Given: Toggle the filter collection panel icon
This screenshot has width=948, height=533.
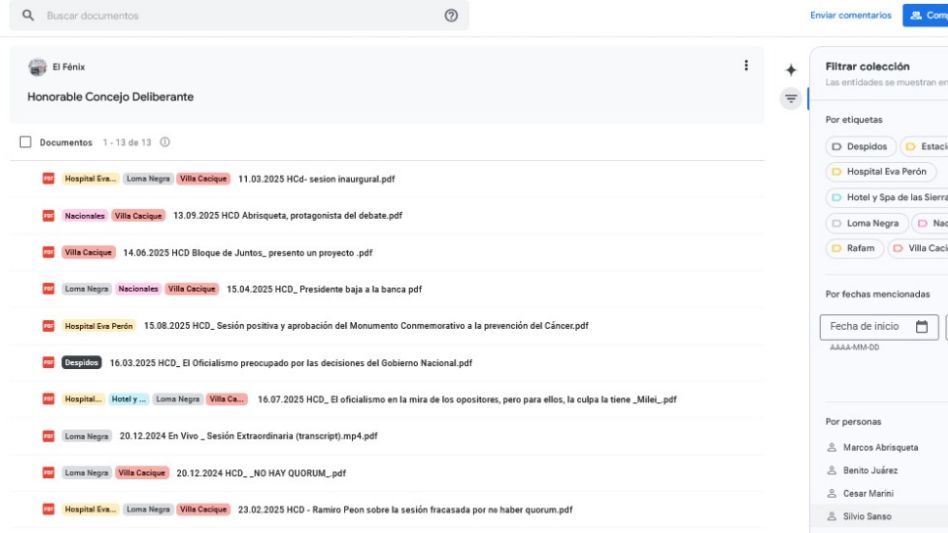Looking at the screenshot, I should point(790,98).
